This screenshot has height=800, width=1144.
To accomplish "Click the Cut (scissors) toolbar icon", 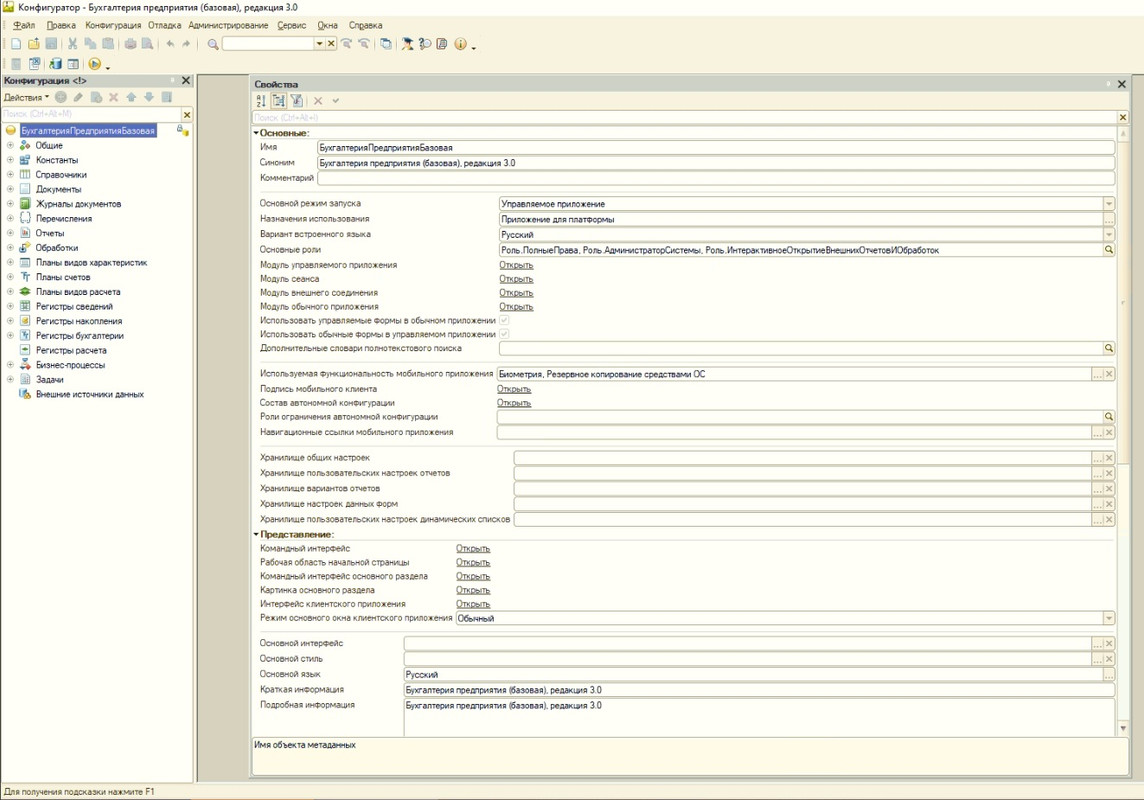I will coord(72,44).
